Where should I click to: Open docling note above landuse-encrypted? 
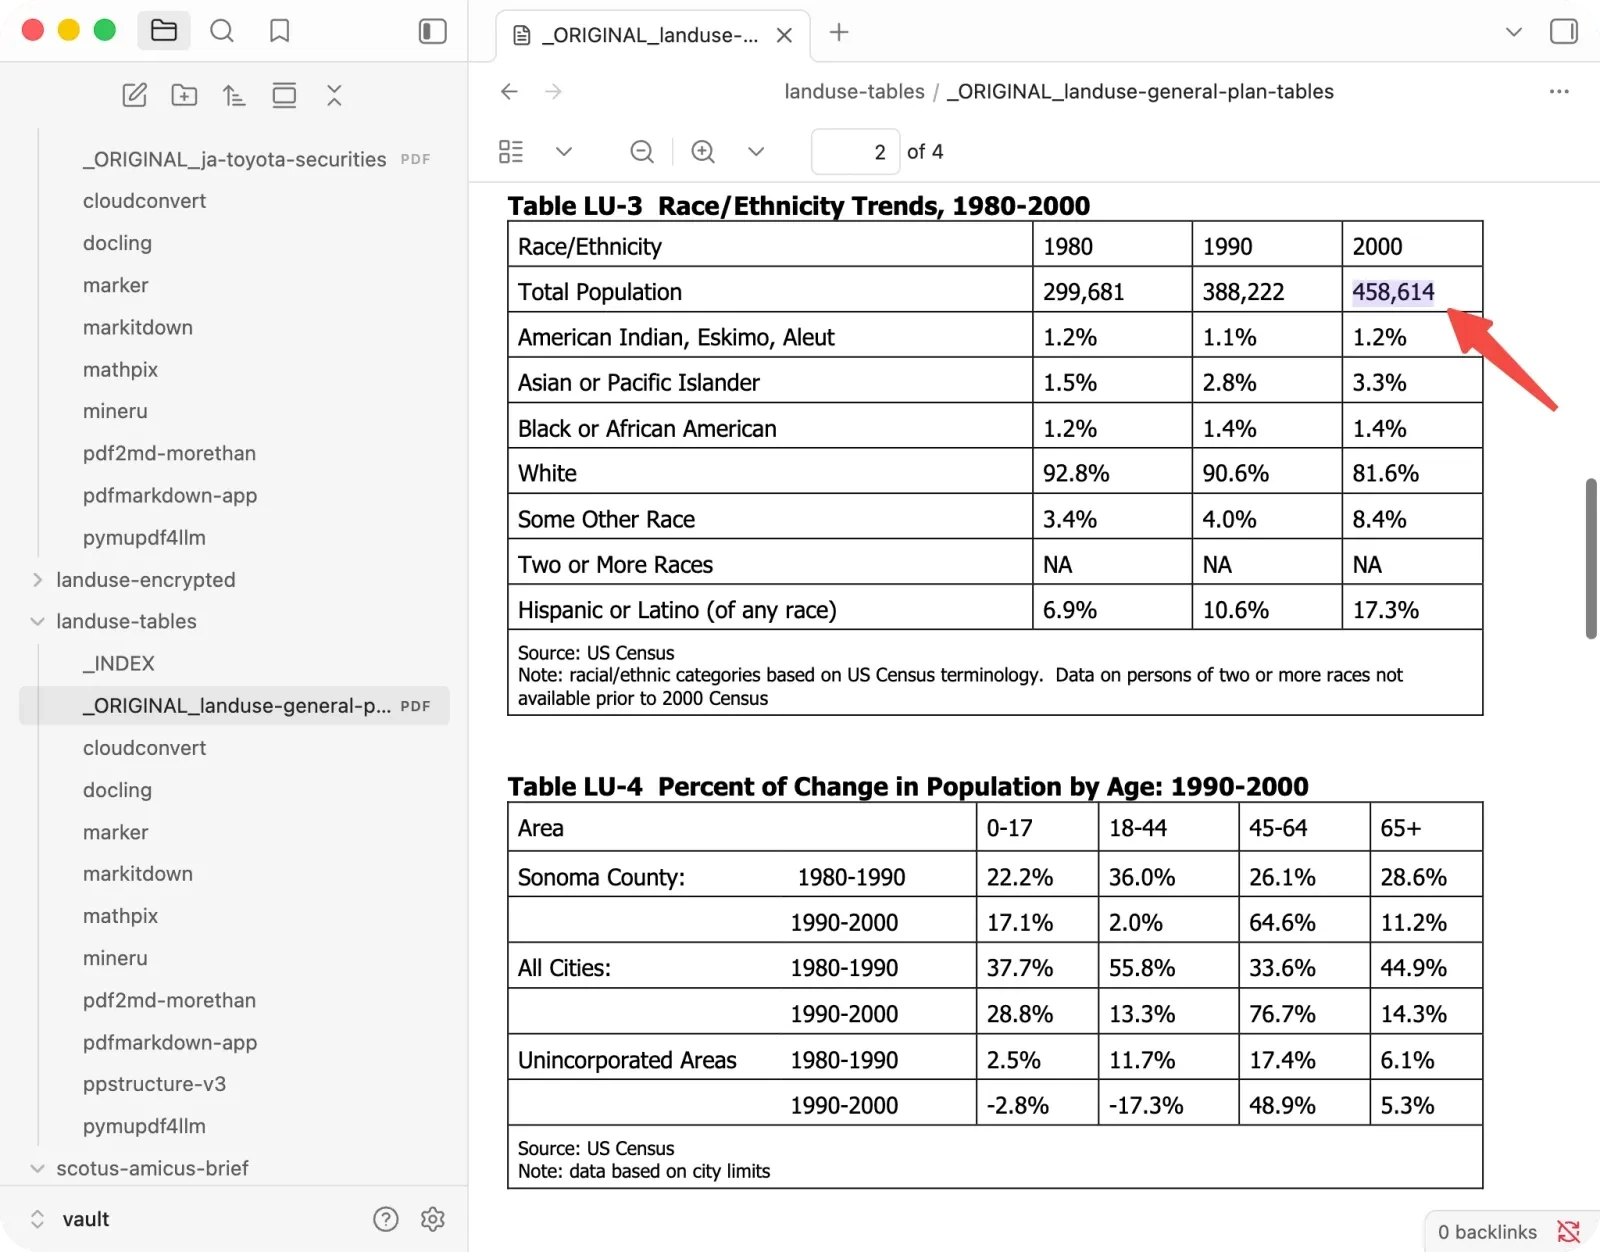(234, 244)
